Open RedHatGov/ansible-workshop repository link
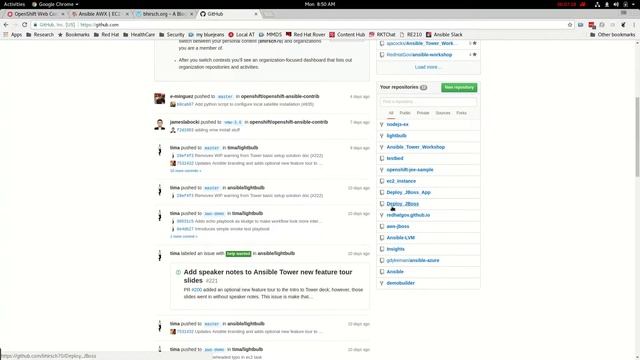640x360 pixels. pyautogui.click(x=419, y=55)
